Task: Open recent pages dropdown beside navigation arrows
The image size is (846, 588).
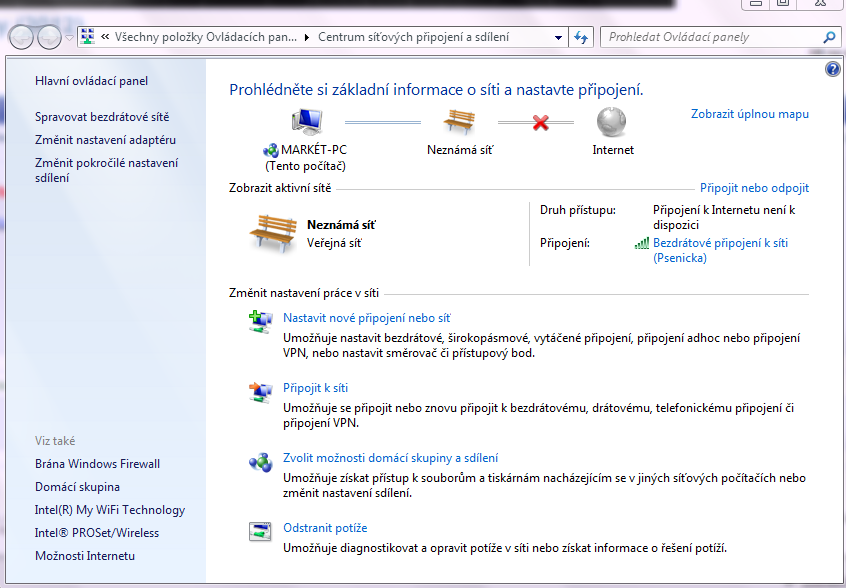Action: [69, 38]
